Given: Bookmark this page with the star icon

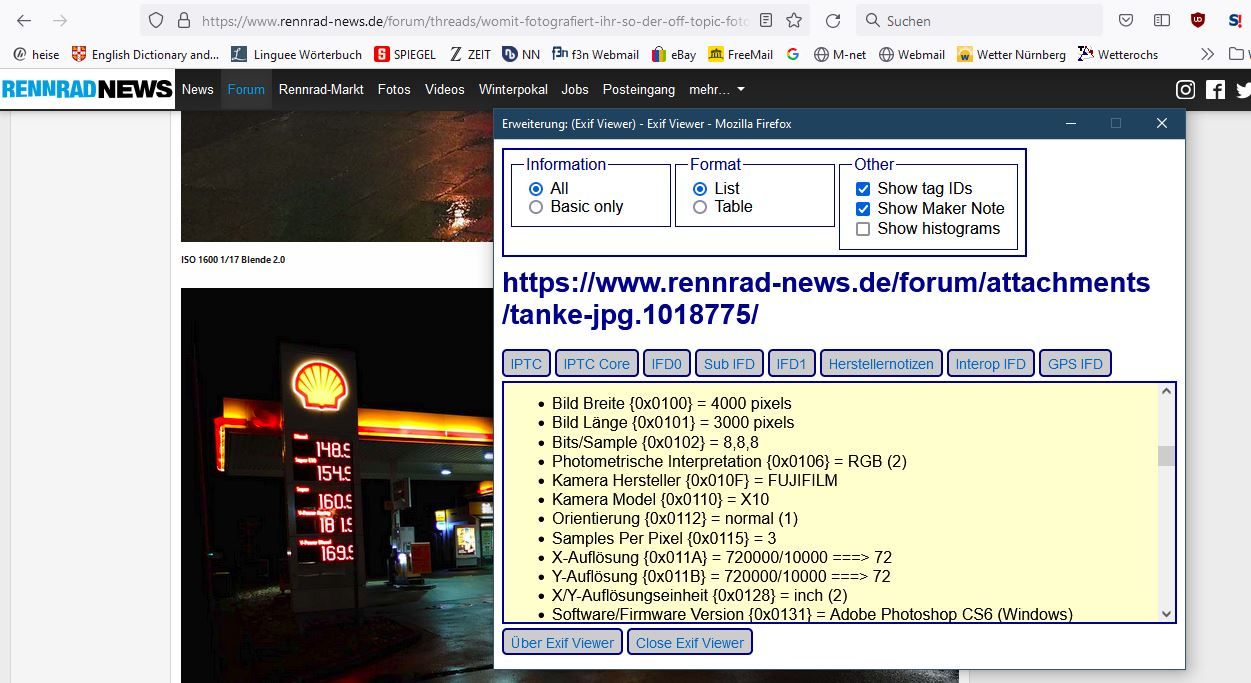Looking at the screenshot, I should 794,20.
